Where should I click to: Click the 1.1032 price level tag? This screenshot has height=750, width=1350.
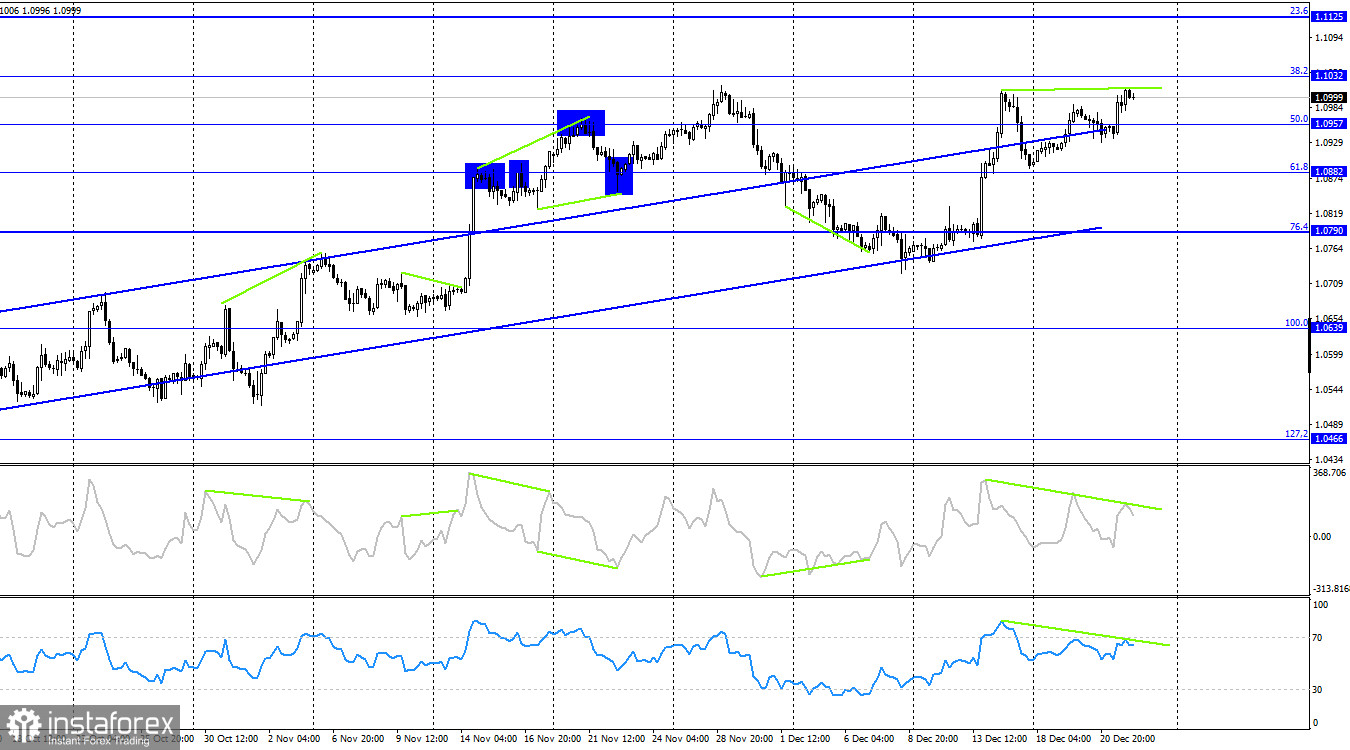1329,75
